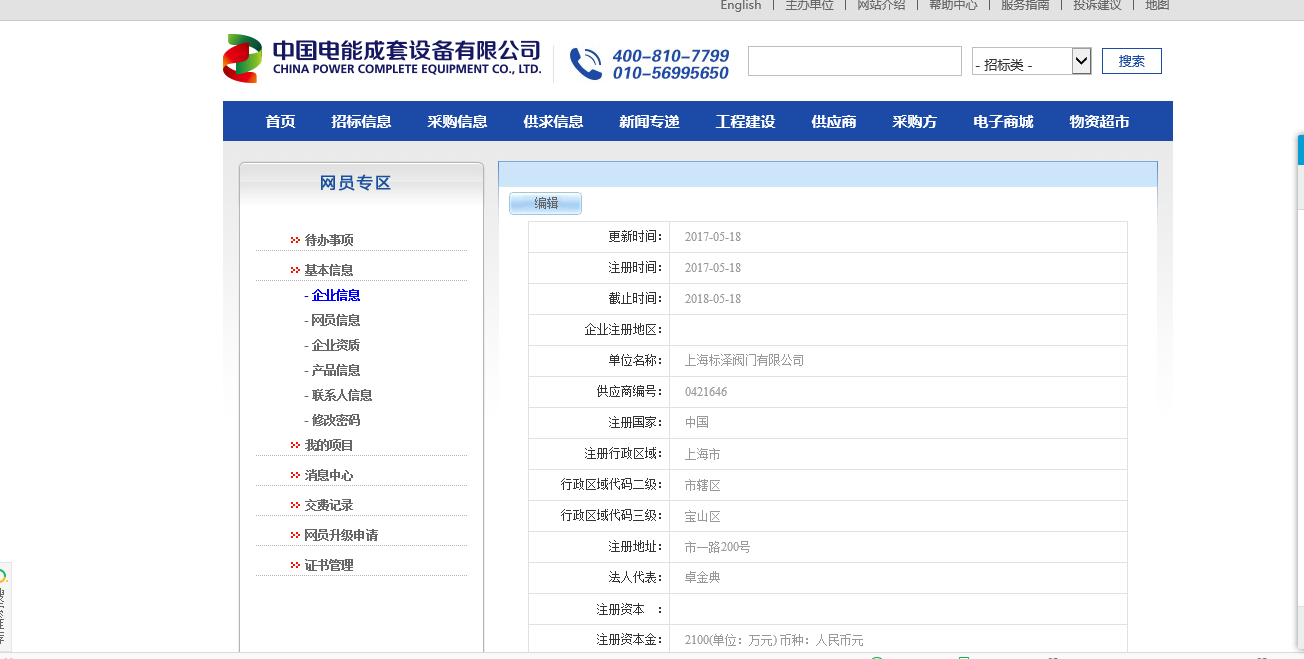Screen dimensions: 1304x659
Task: Open the 首页 home menu
Action: 280,122
